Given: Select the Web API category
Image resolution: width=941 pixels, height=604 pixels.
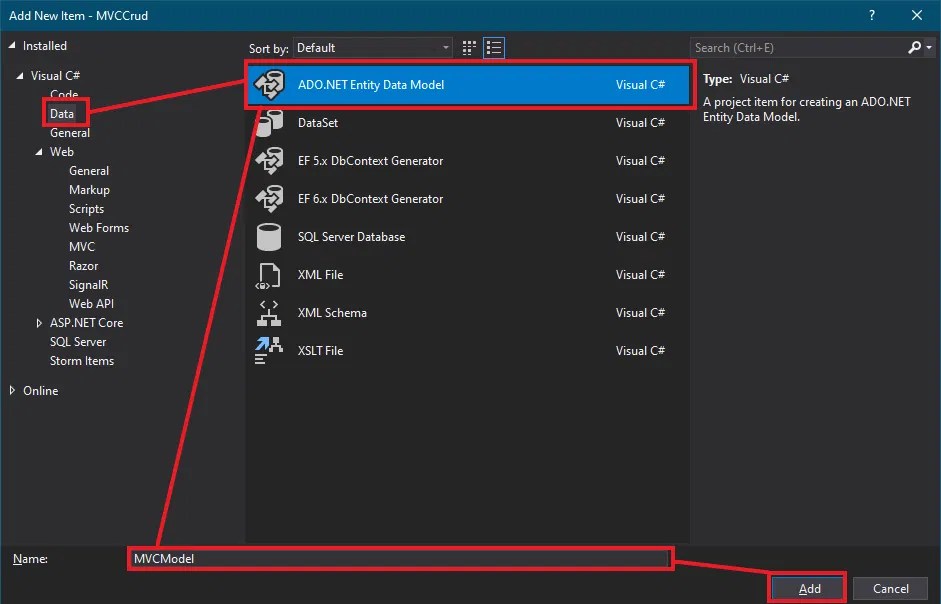Looking at the screenshot, I should (91, 304).
